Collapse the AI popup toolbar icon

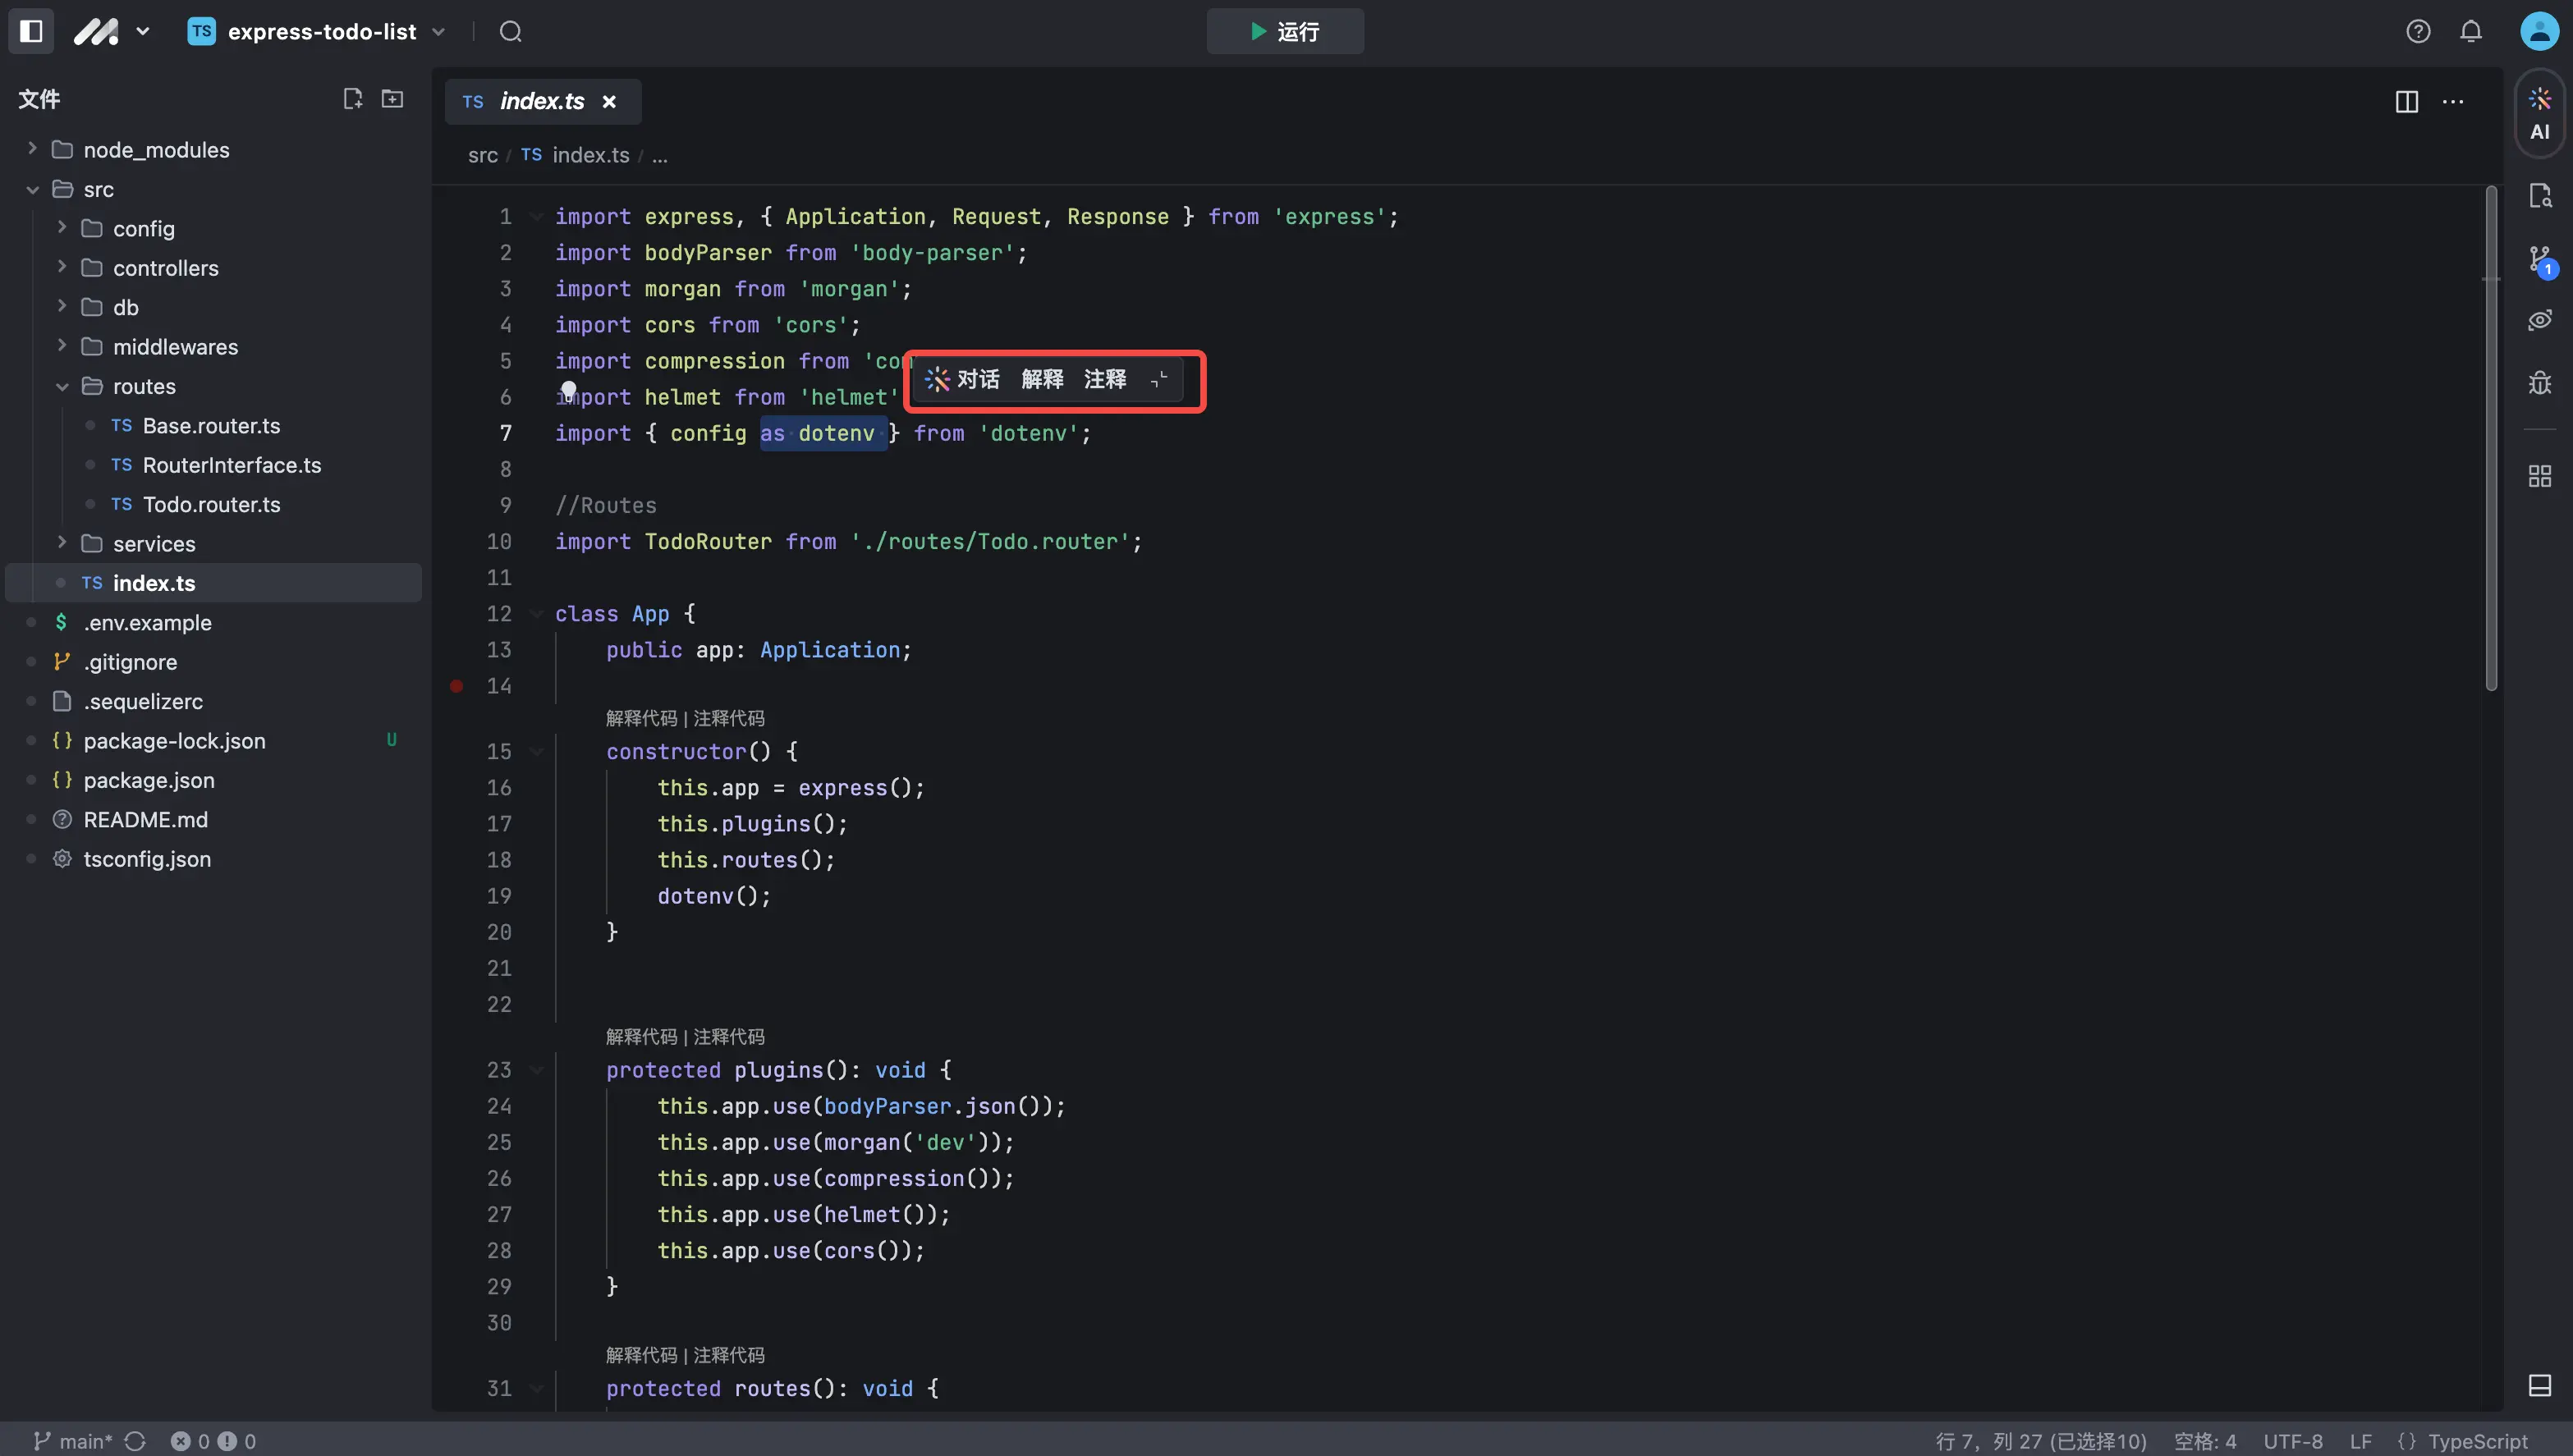tap(1159, 379)
